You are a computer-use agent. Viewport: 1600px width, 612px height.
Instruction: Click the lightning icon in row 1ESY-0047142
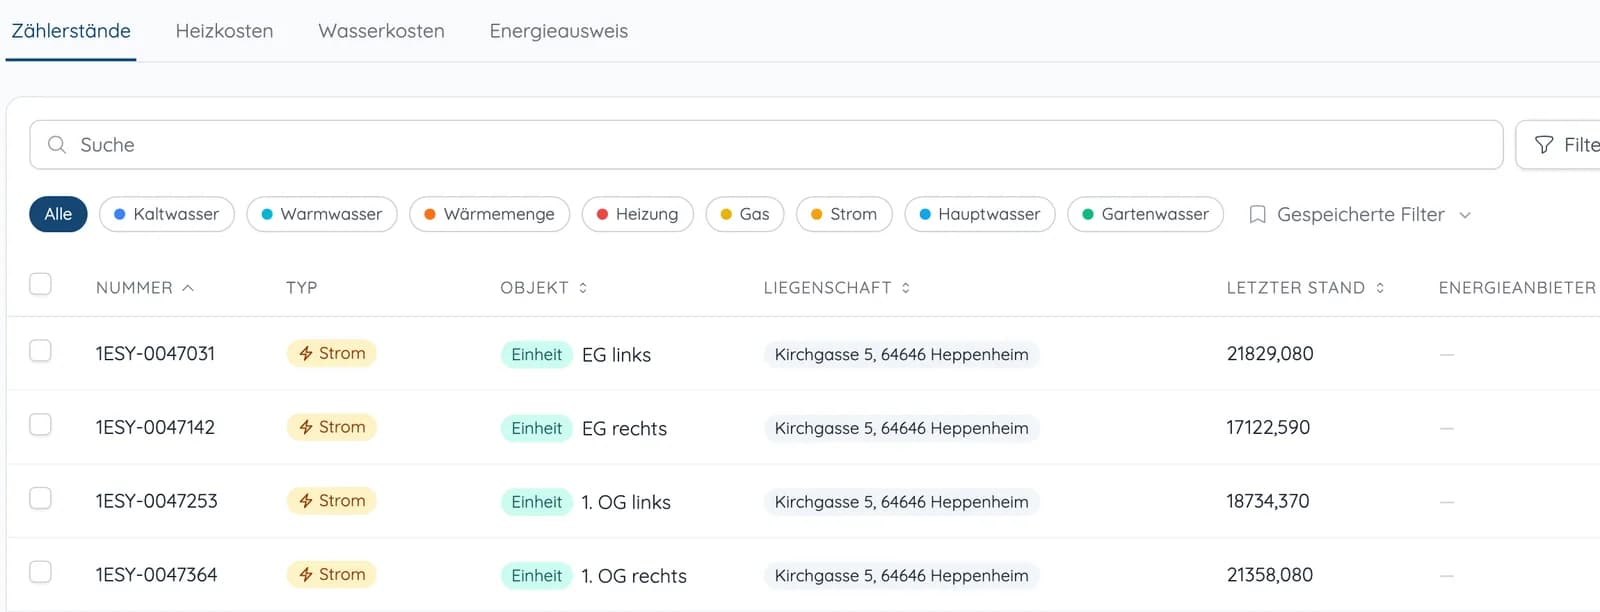click(x=306, y=428)
